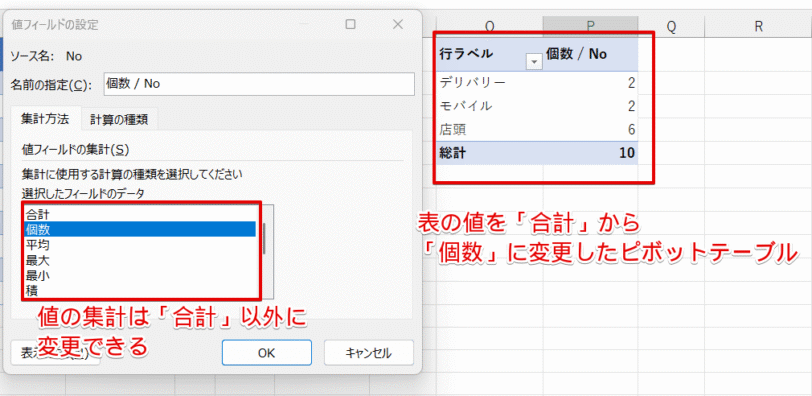The width and height of the screenshot is (812, 396).
Task: Click the キャンセル button
Action: 369,353
